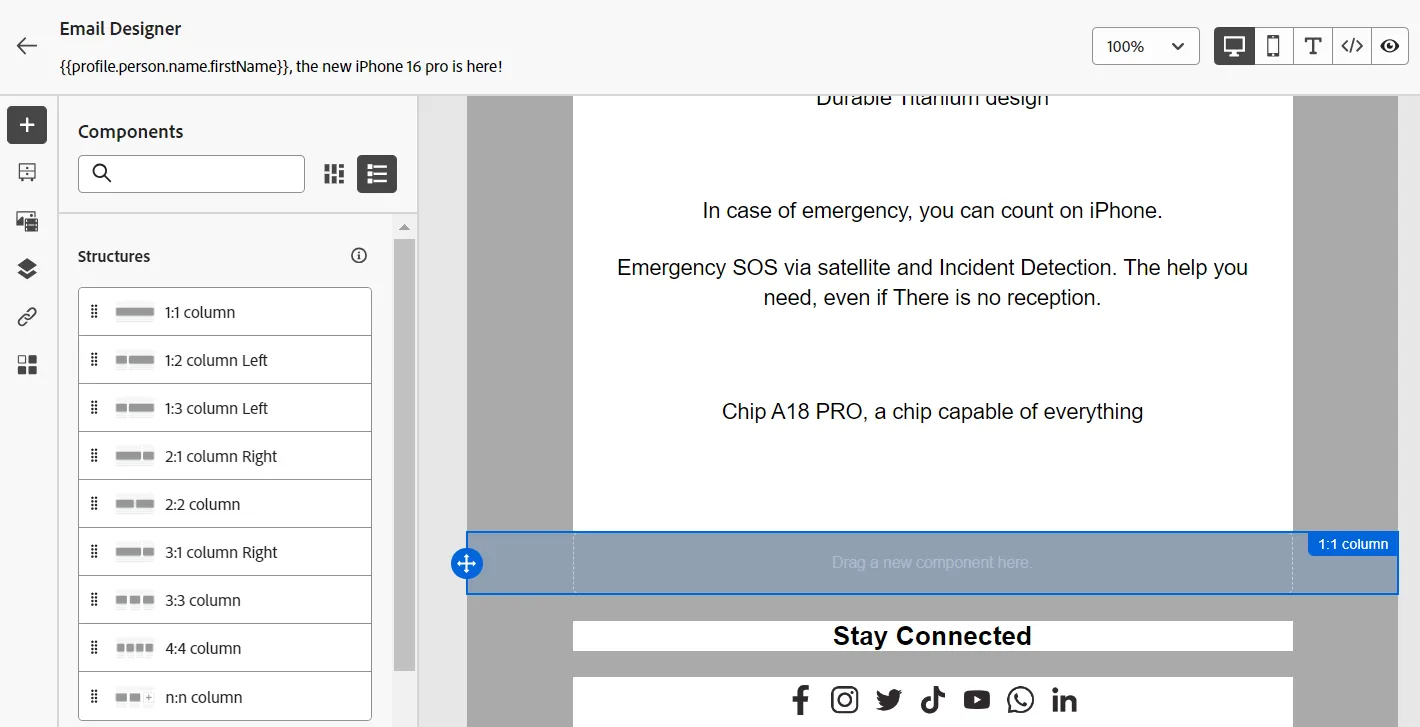The image size is (1420, 727).
Task: Open the image assets picker panel
Action: tap(27, 221)
